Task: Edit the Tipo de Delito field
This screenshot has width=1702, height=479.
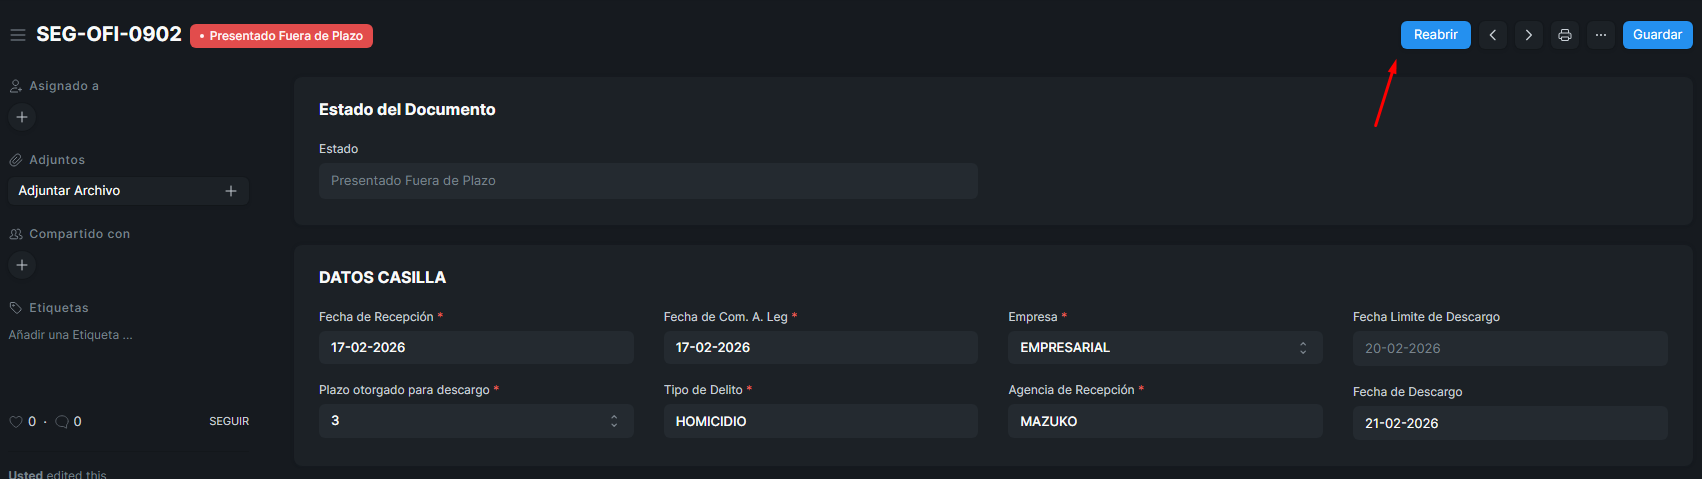Action: (820, 421)
